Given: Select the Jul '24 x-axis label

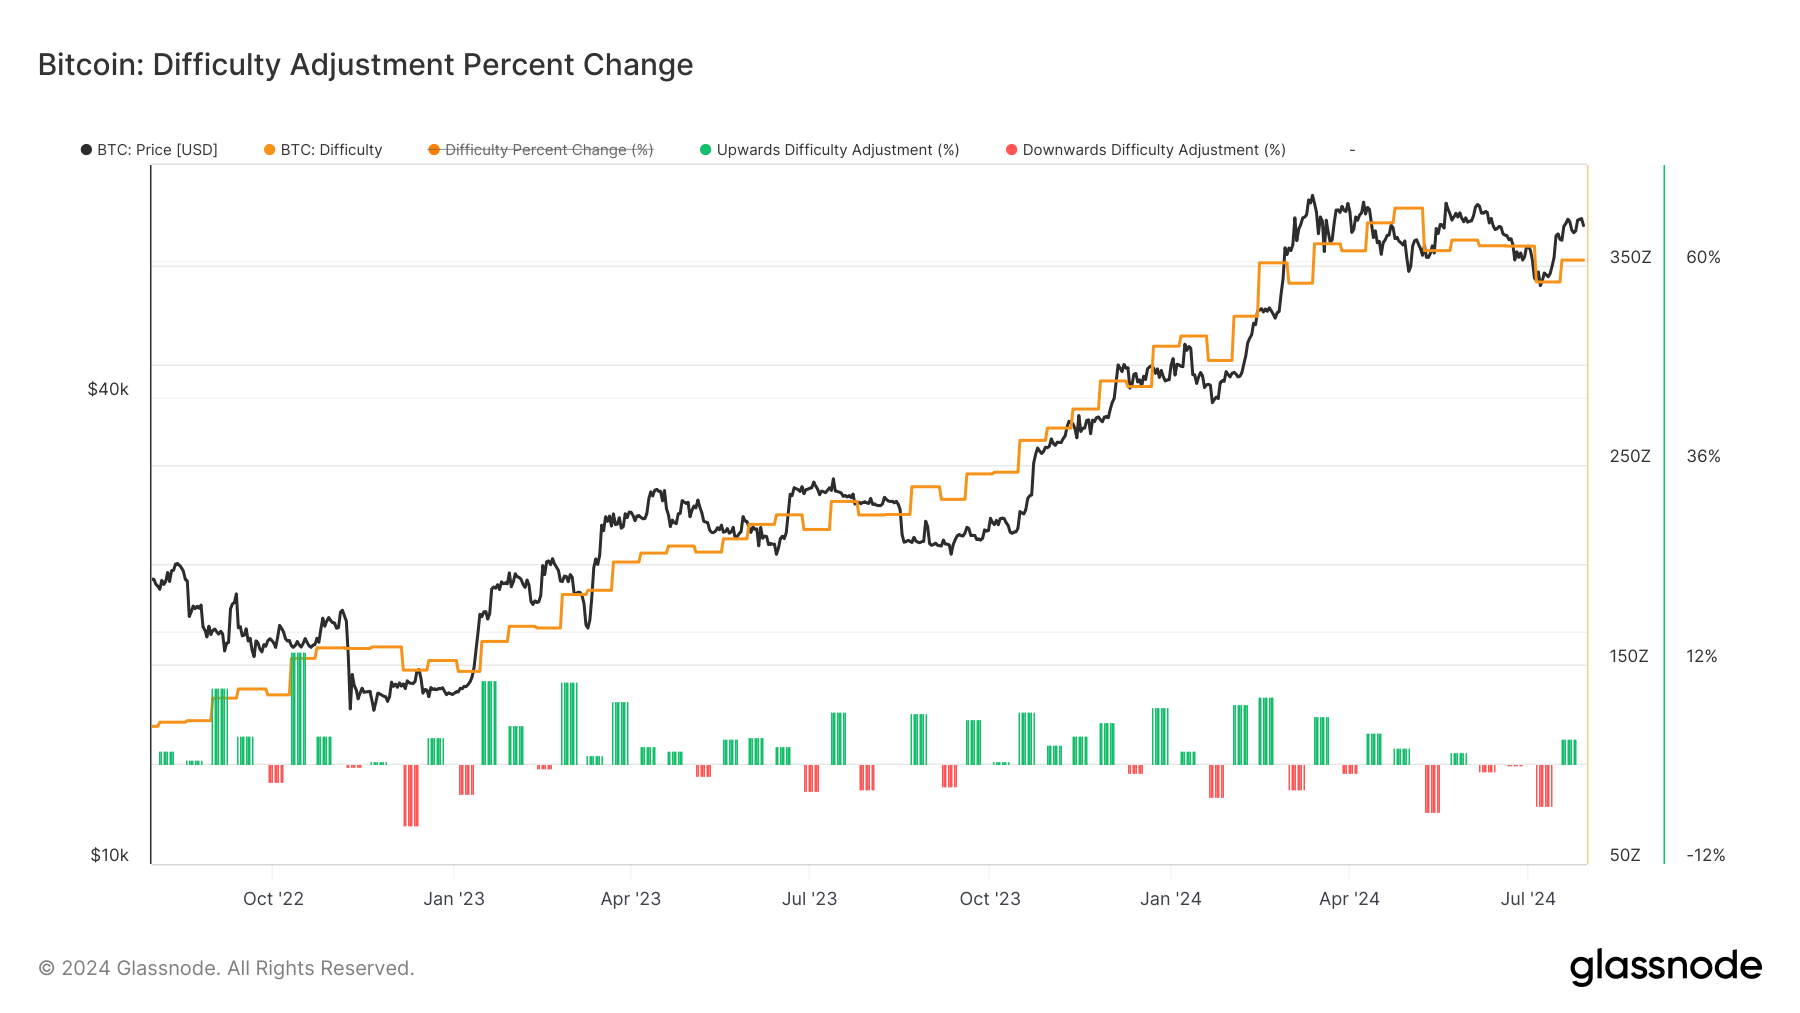Looking at the screenshot, I should (x=1528, y=899).
